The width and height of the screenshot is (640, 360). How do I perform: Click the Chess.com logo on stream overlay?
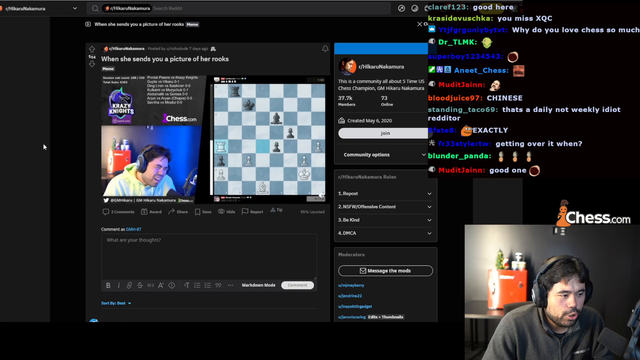point(593,214)
